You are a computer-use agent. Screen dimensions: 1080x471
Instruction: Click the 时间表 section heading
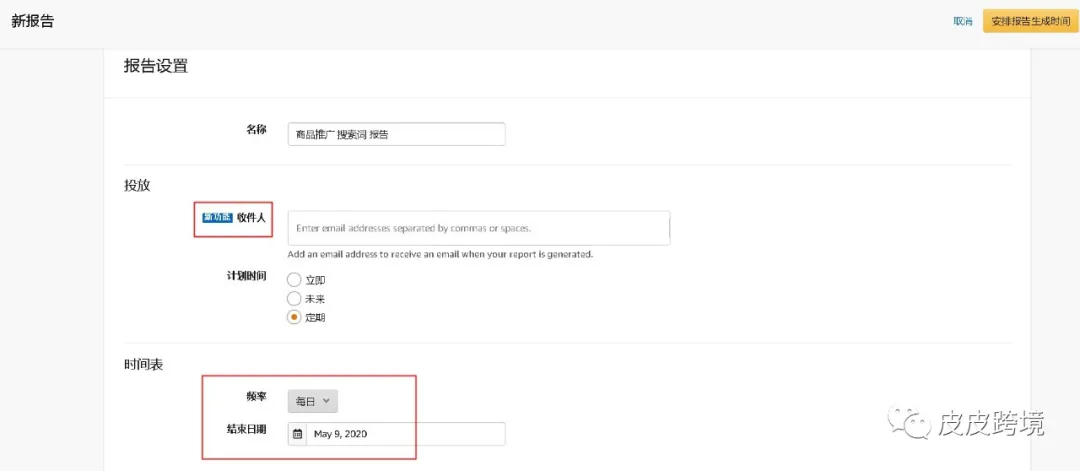point(143,364)
